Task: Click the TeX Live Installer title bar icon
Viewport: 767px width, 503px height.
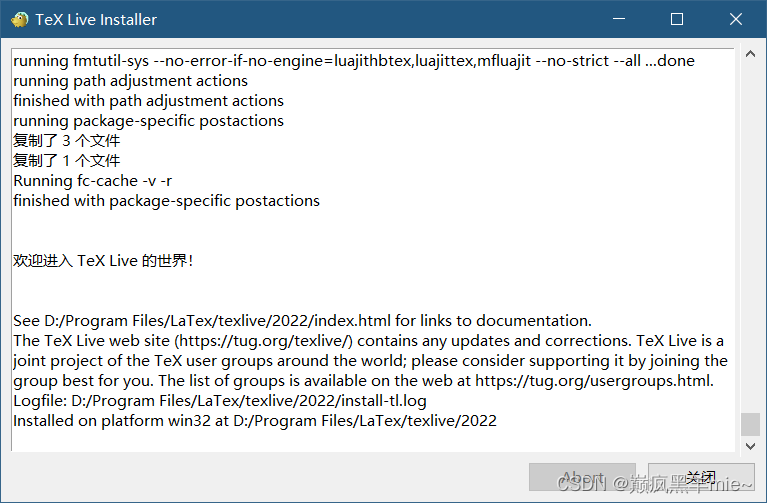Action: click(x=19, y=19)
